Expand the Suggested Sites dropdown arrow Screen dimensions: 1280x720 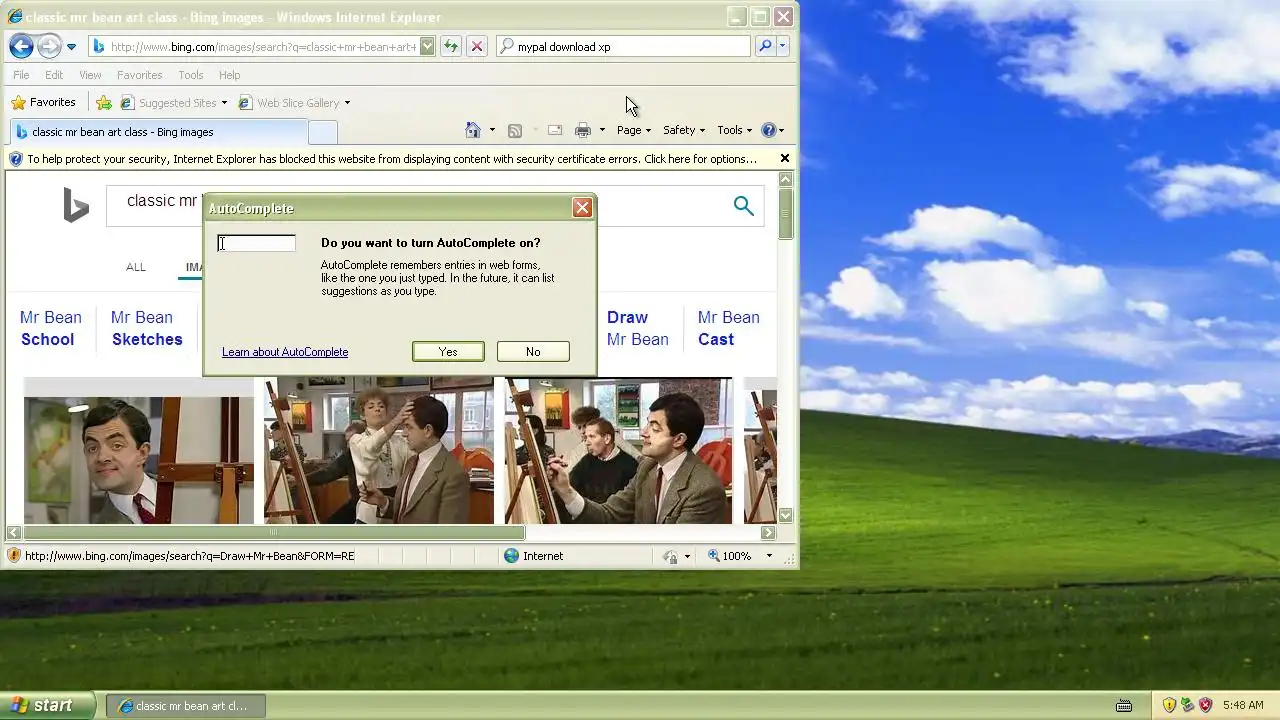(x=224, y=103)
